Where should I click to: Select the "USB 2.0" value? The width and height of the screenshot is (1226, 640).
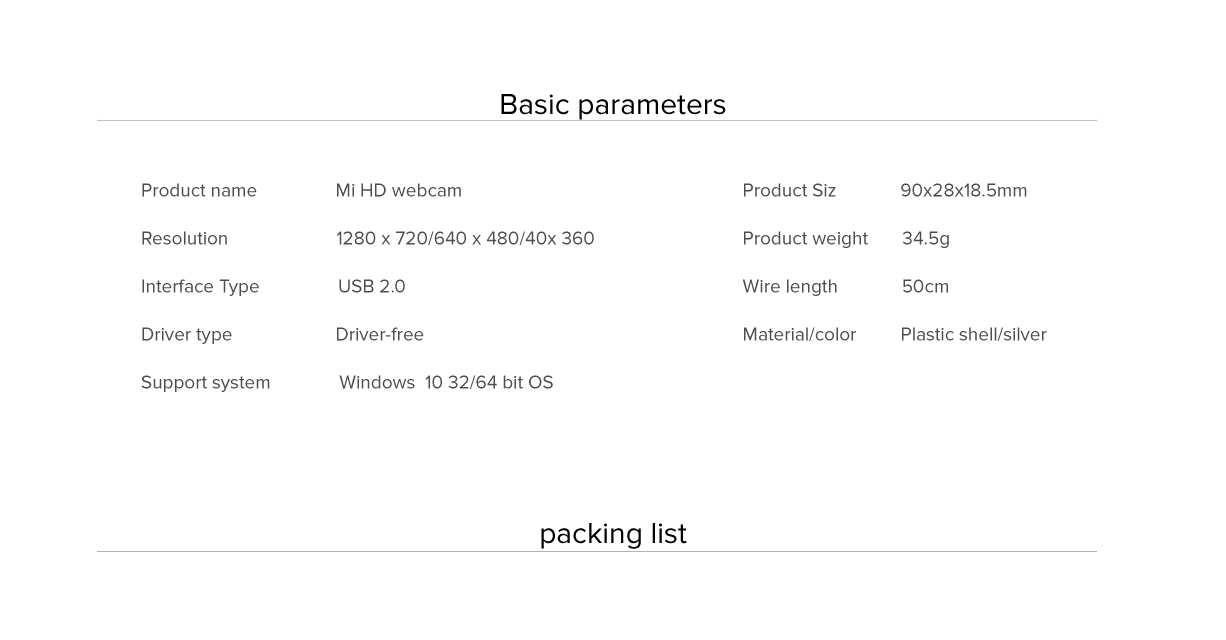pos(371,287)
